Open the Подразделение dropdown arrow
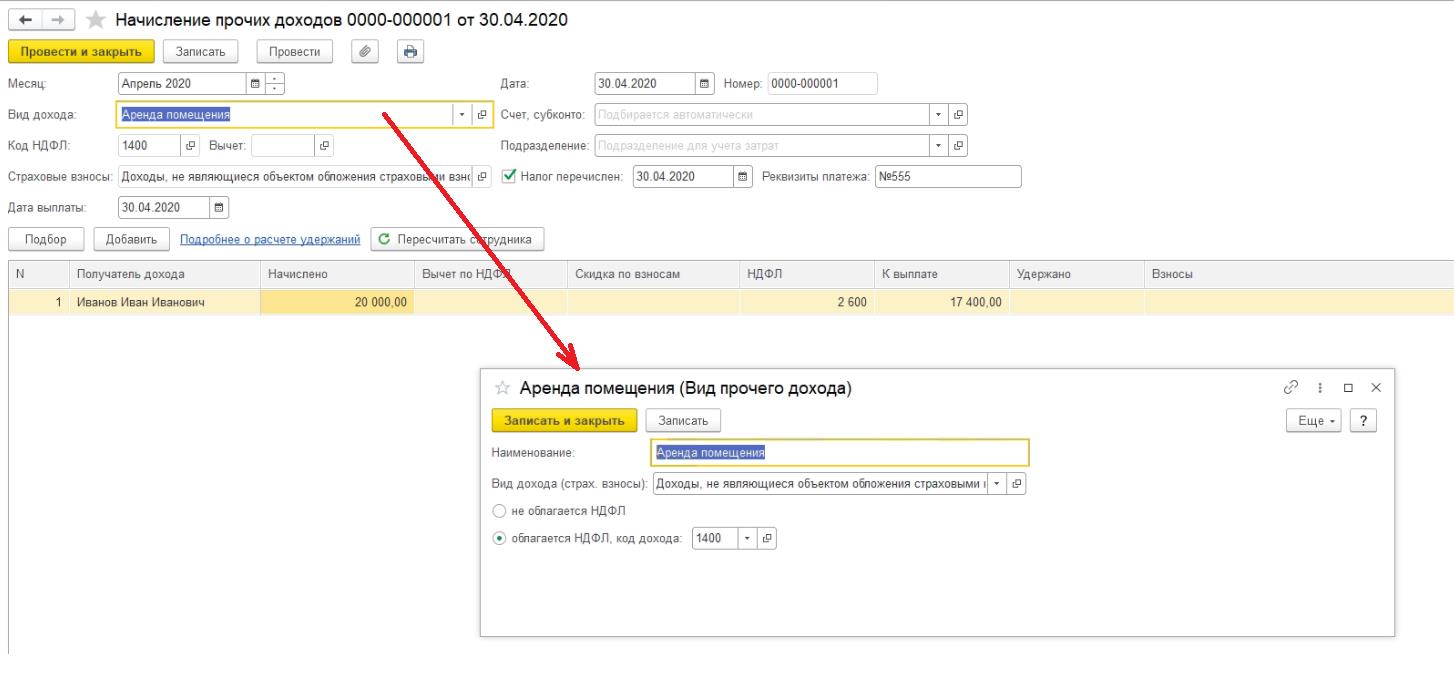This screenshot has width=1454, height=691. (938, 146)
